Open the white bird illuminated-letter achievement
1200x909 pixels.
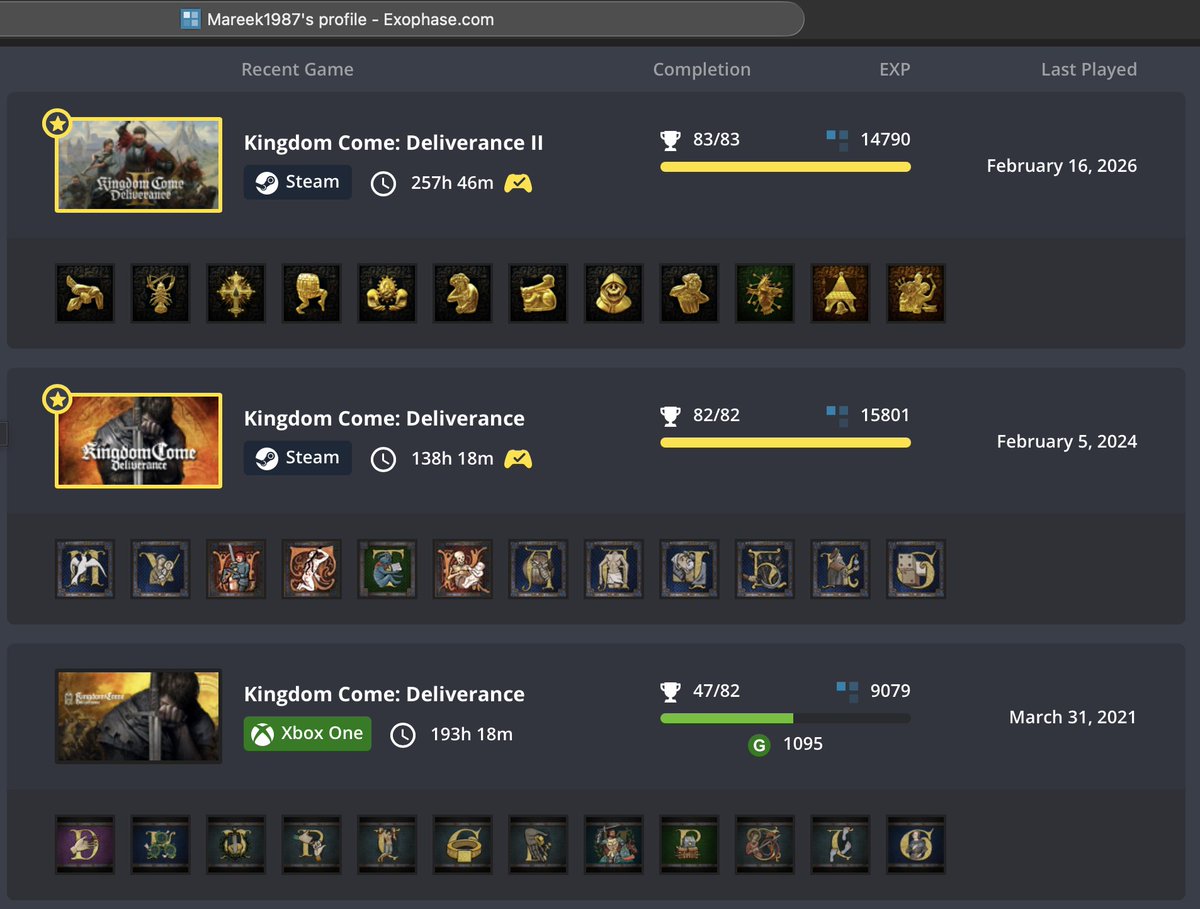coord(85,569)
